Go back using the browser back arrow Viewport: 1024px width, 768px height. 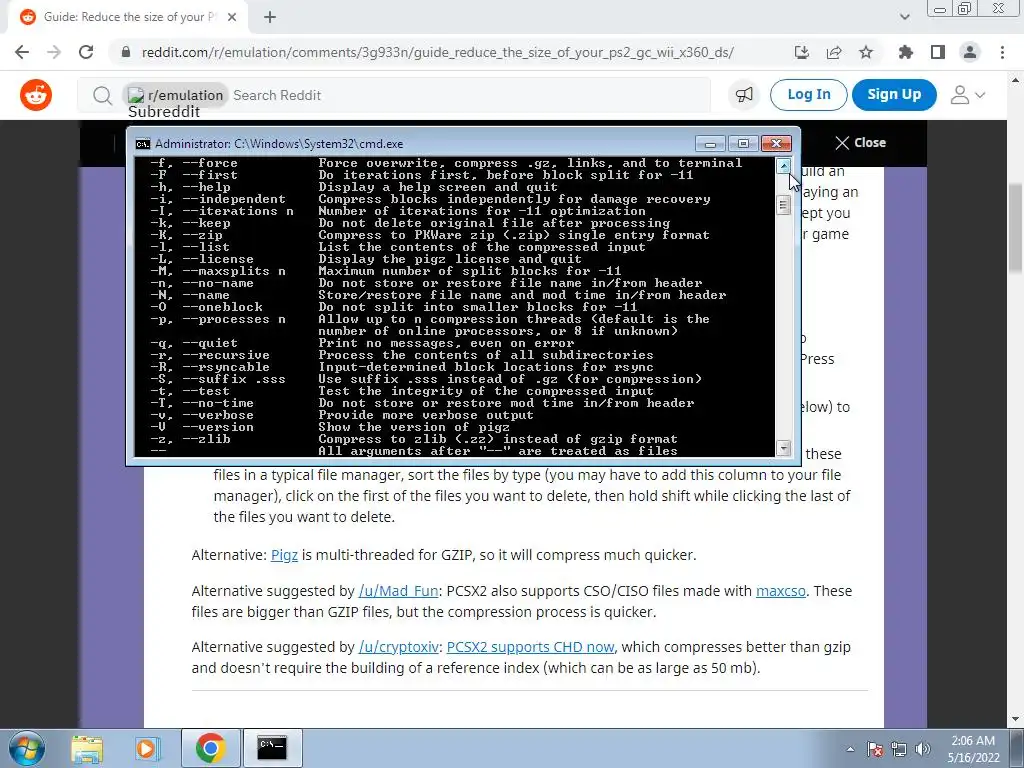click(22, 52)
